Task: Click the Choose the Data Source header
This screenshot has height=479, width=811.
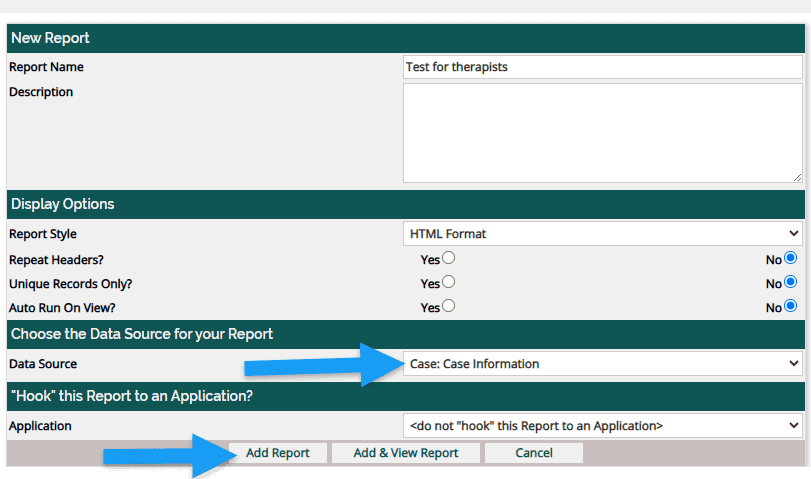Action: tap(141, 333)
